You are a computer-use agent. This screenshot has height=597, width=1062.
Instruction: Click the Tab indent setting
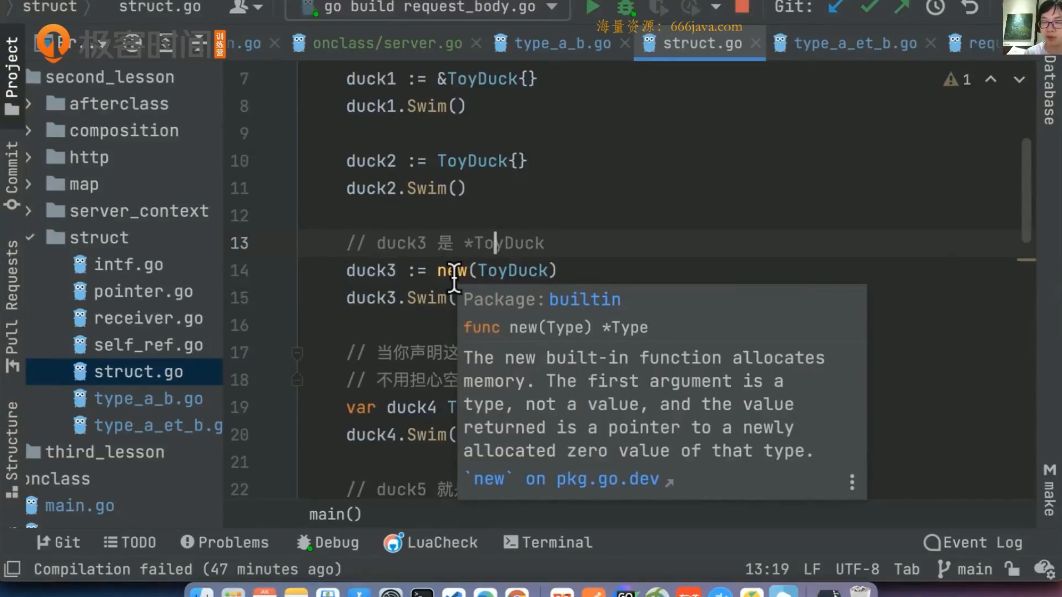(906, 569)
